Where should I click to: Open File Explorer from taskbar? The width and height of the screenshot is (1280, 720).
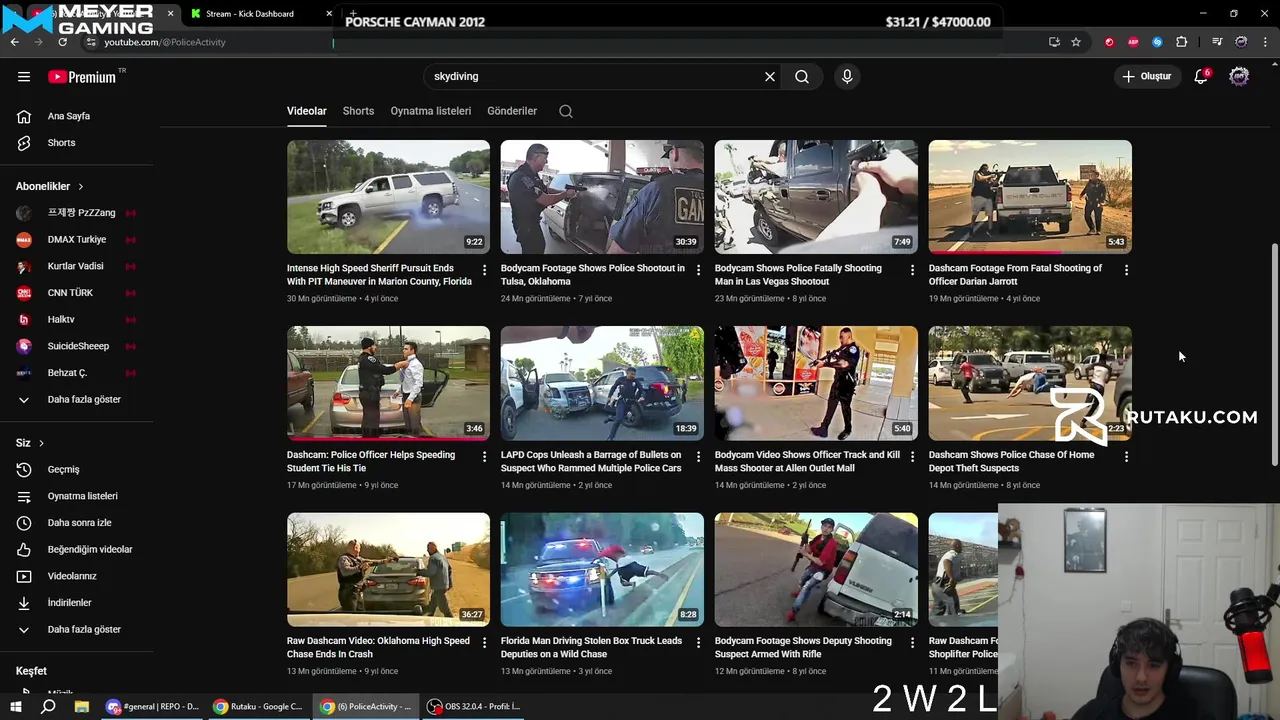[82, 706]
